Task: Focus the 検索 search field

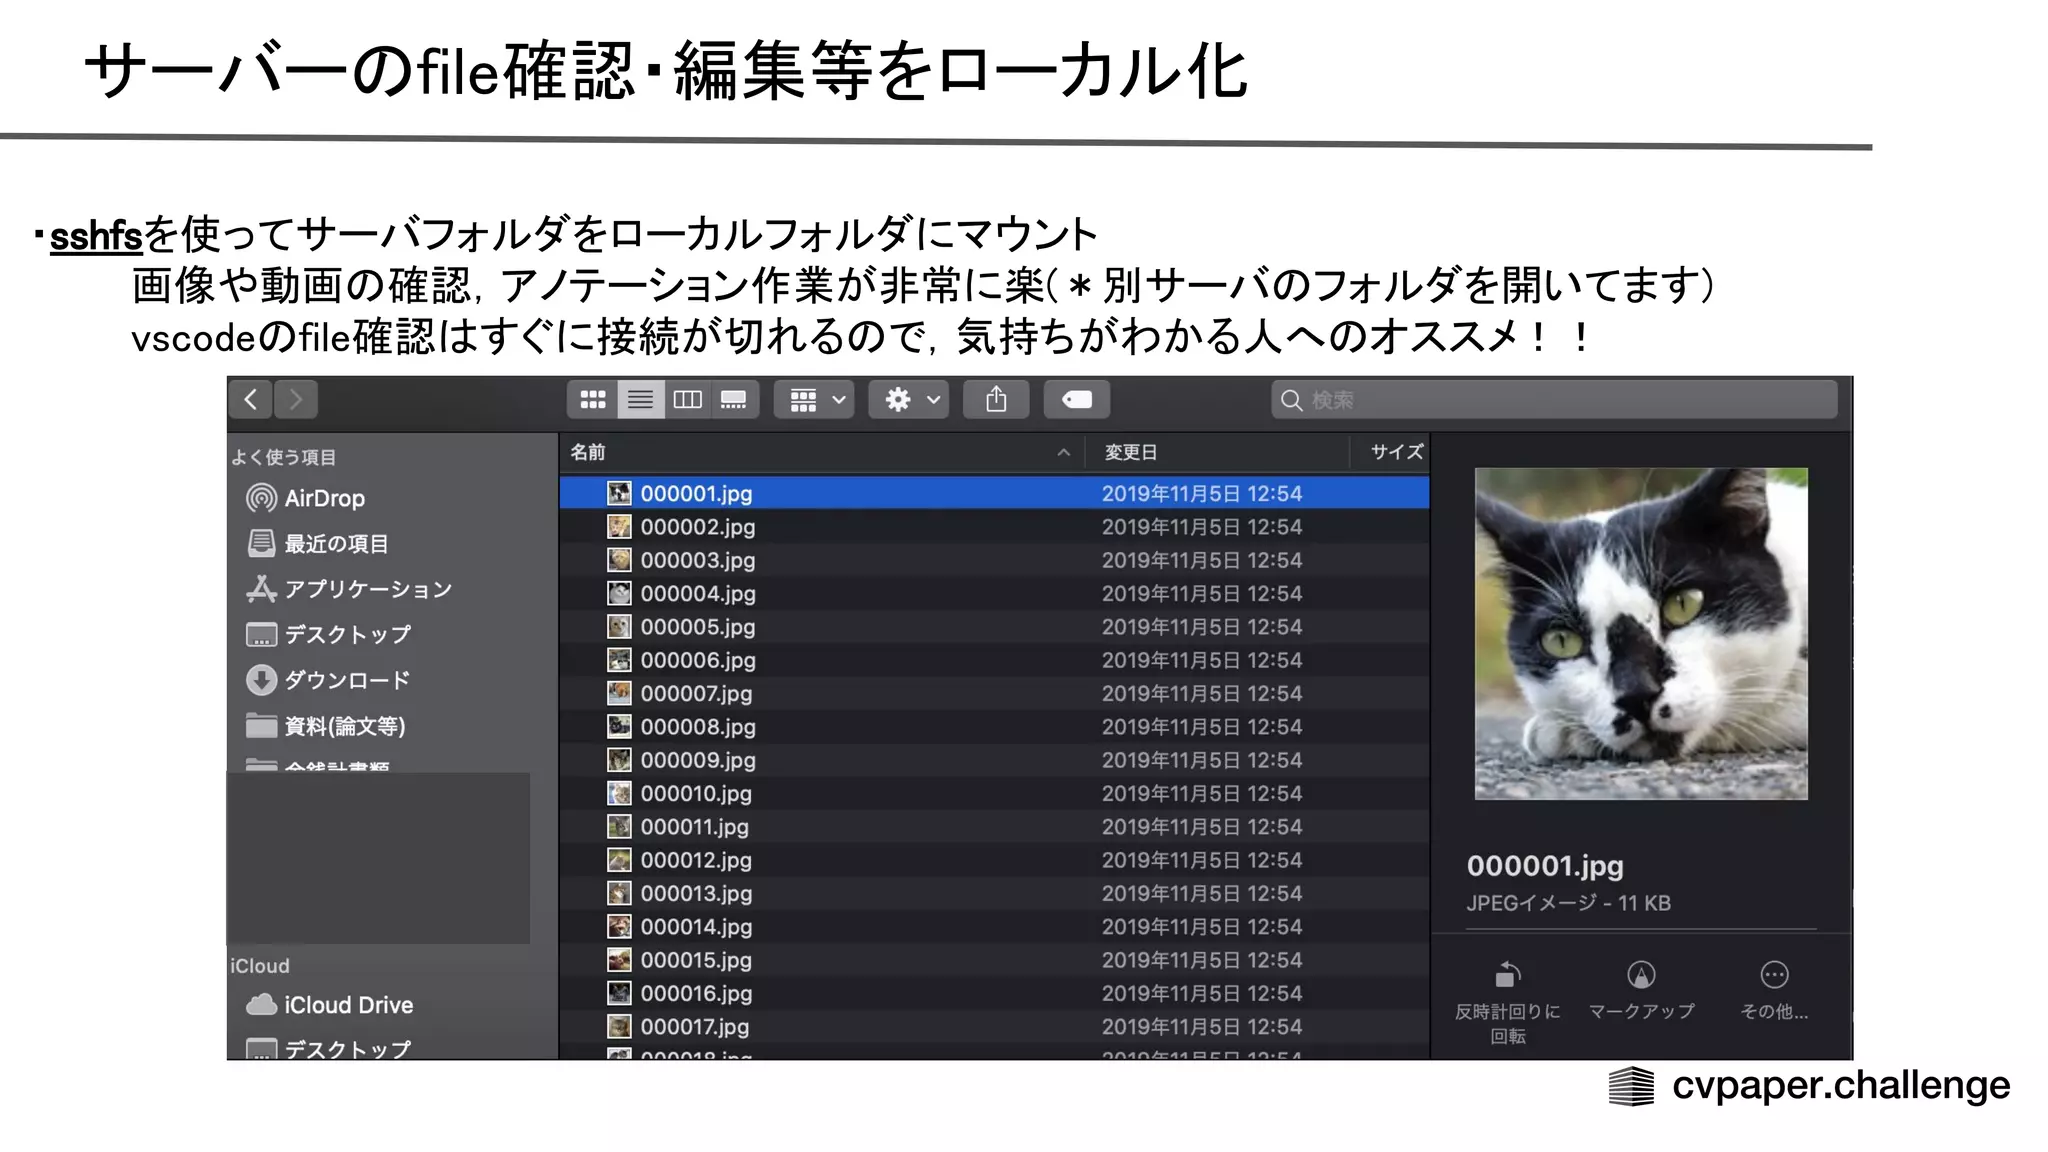Action: tap(1554, 400)
